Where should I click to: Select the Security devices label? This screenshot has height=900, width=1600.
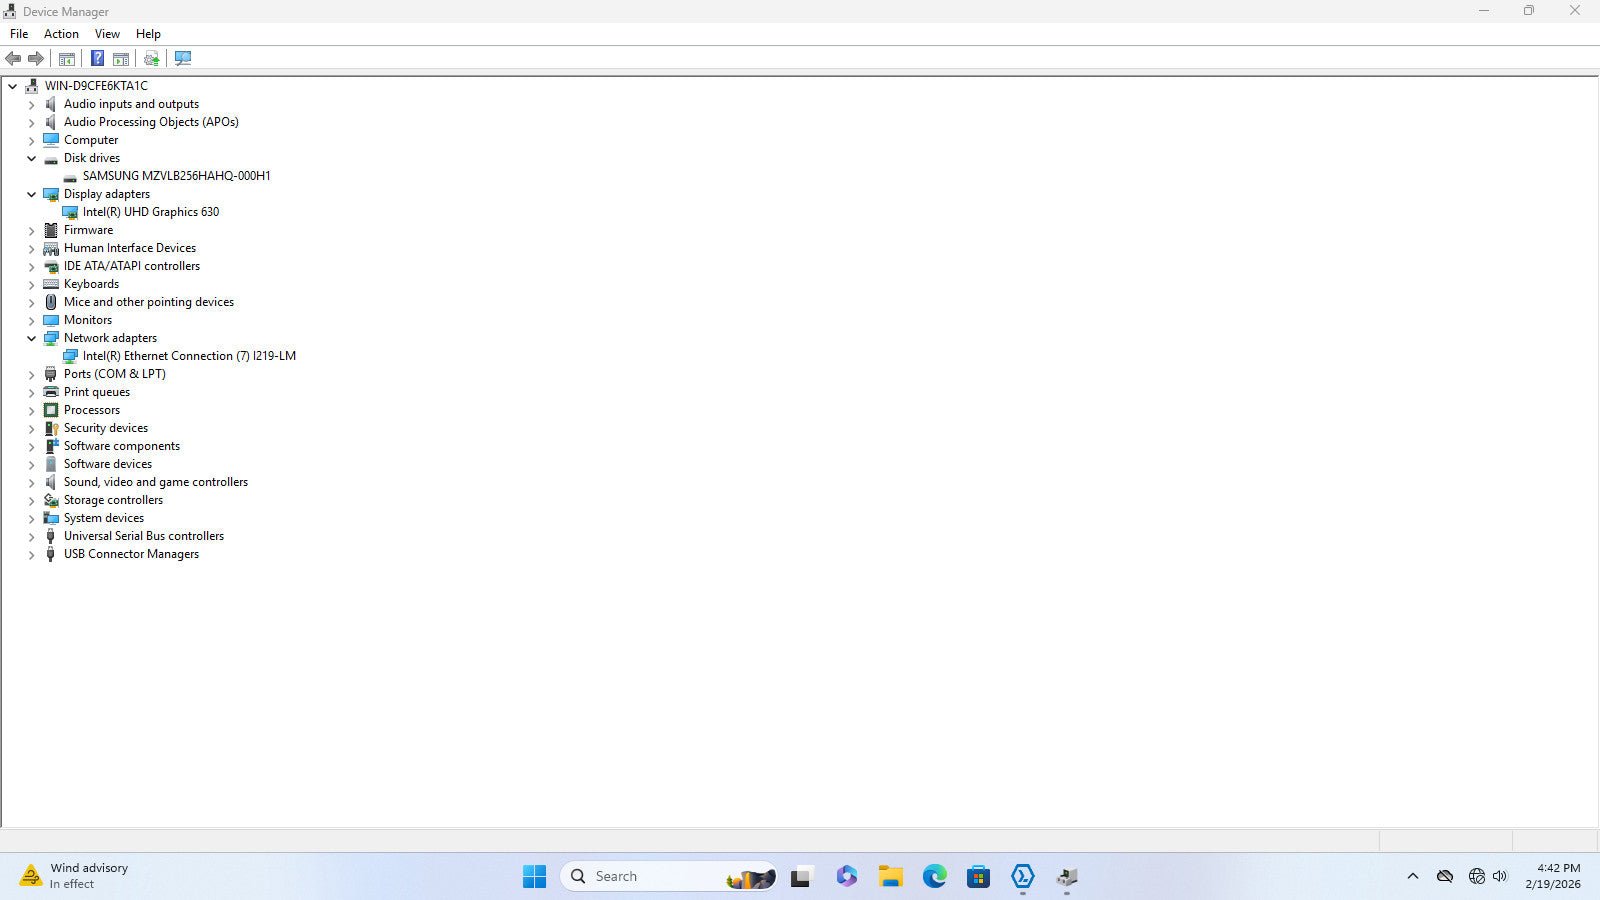[106, 428]
